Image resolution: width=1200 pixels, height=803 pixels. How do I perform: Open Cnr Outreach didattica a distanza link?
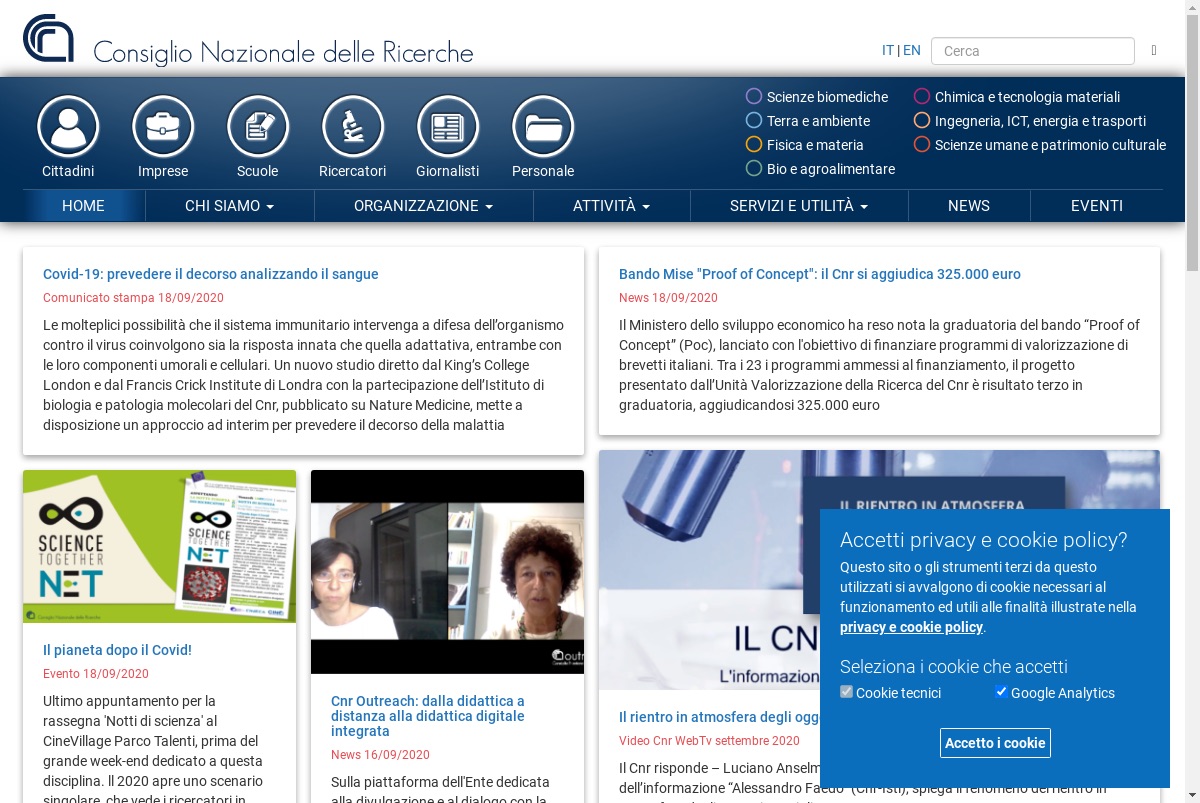[428, 716]
